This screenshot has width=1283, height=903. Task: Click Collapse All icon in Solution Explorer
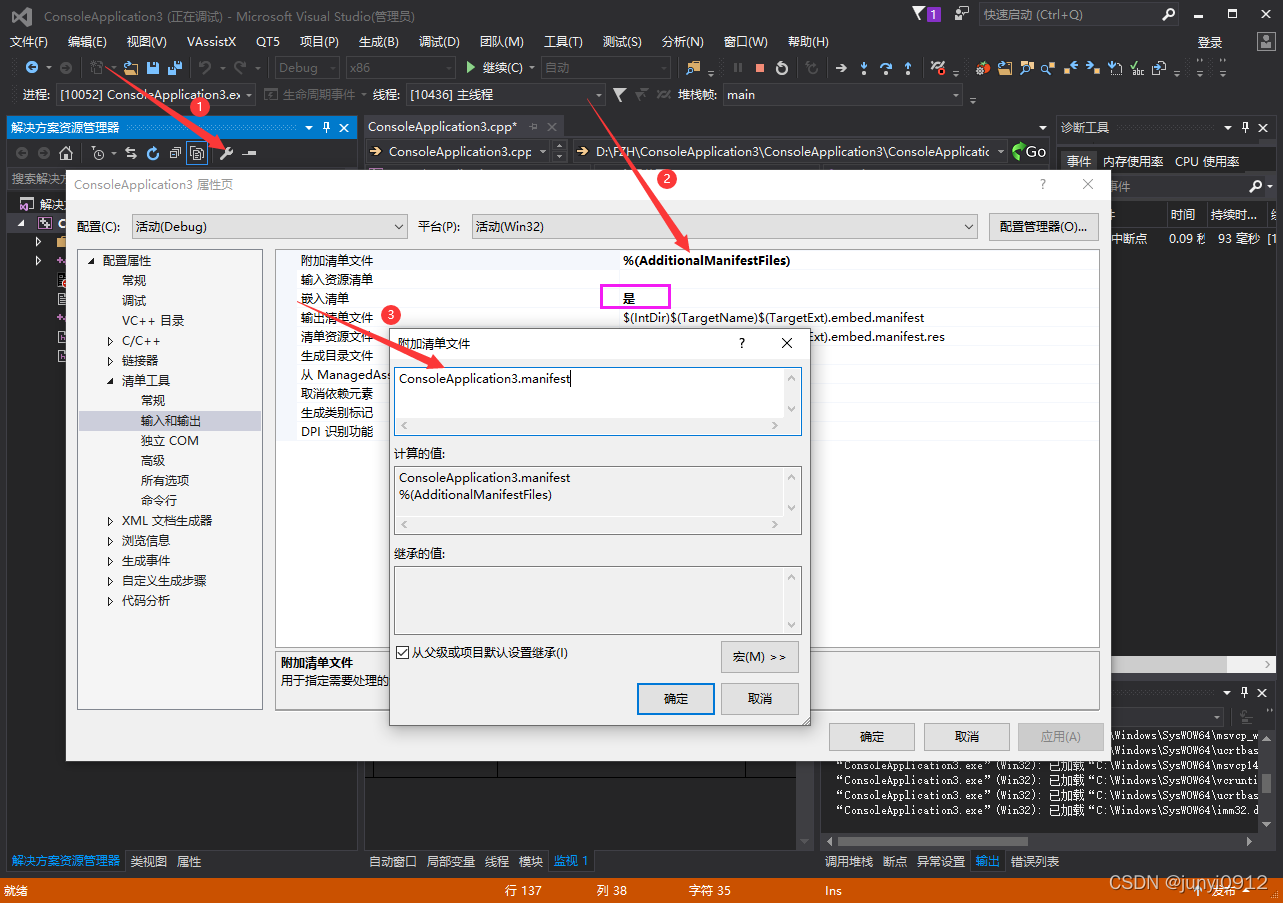click(x=175, y=153)
